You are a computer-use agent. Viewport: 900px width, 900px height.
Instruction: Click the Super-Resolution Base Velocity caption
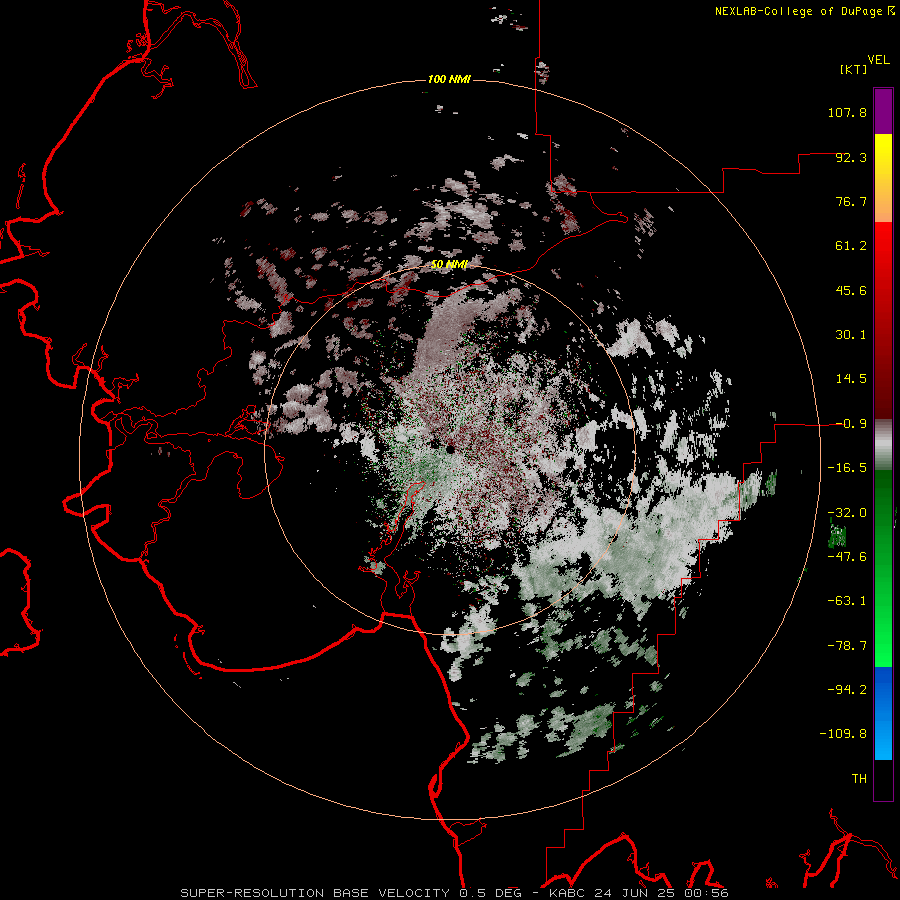pyautogui.click(x=455, y=893)
